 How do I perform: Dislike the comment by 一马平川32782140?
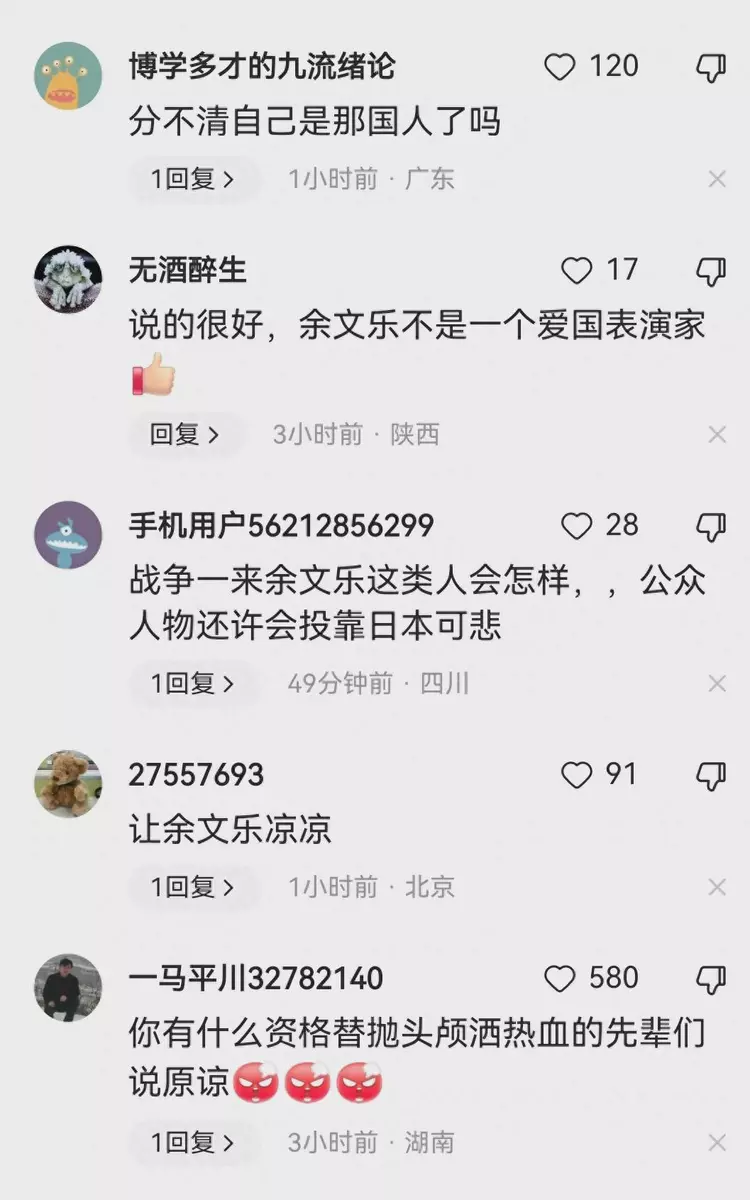point(711,979)
